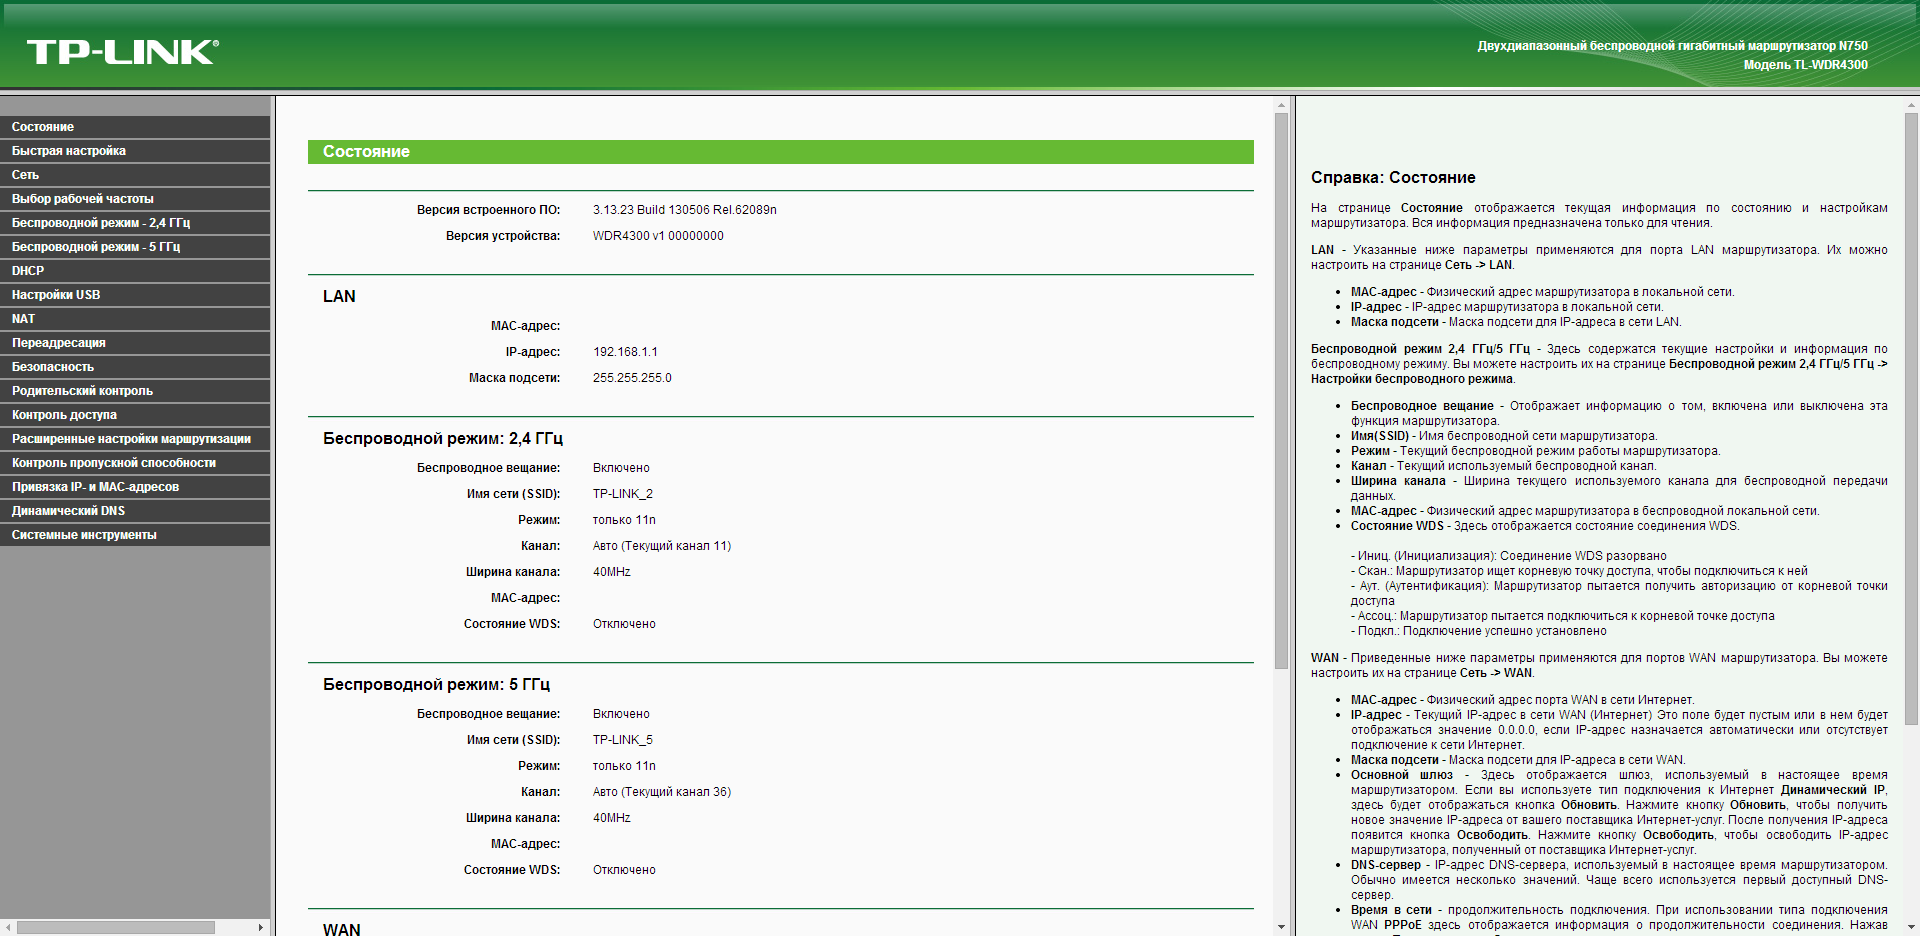The height and width of the screenshot is (936, 1920).
Task: Click the SSID value TP-LINK_5
Action: click(x=623, y=740)
